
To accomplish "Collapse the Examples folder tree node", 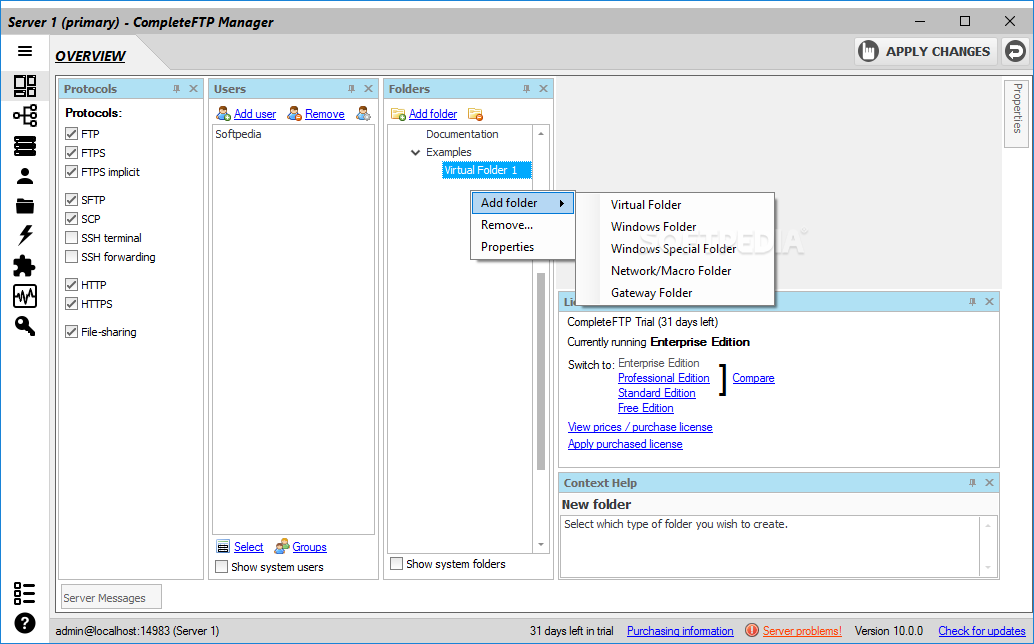I will coord(415,152).
